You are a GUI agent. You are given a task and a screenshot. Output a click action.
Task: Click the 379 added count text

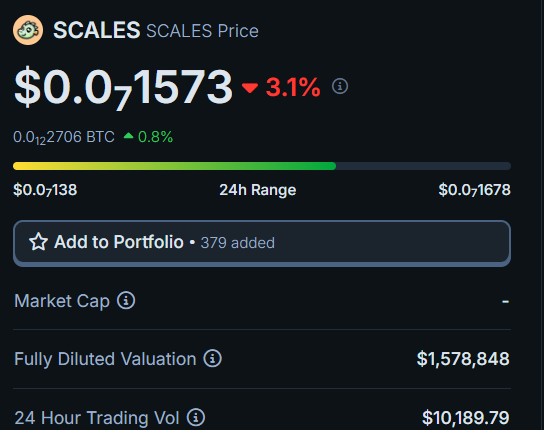[238, 243]
